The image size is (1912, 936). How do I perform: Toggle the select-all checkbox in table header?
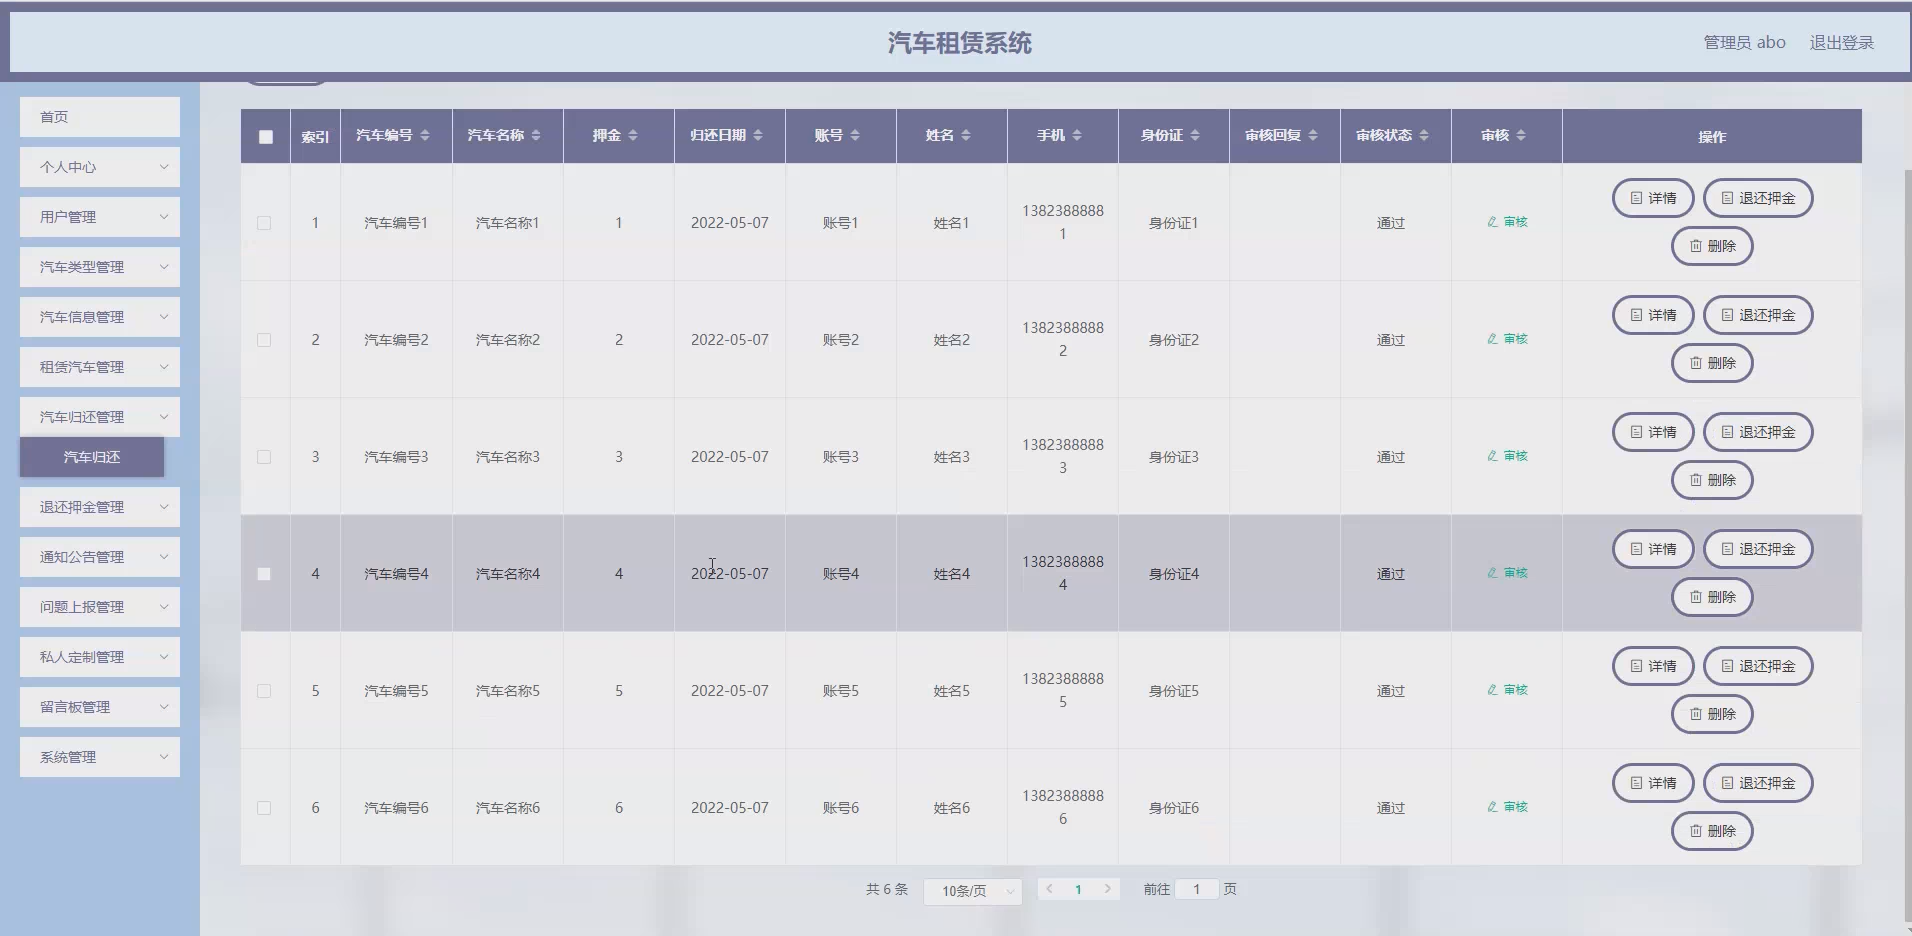[x=266, y=137]
